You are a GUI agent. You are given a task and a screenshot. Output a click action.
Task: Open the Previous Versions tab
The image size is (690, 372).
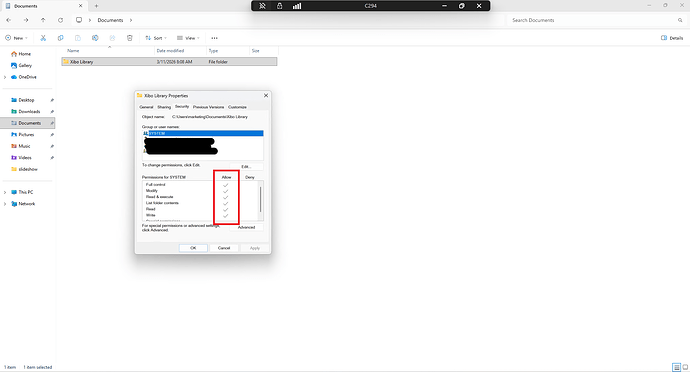click(x=209, y=107)
